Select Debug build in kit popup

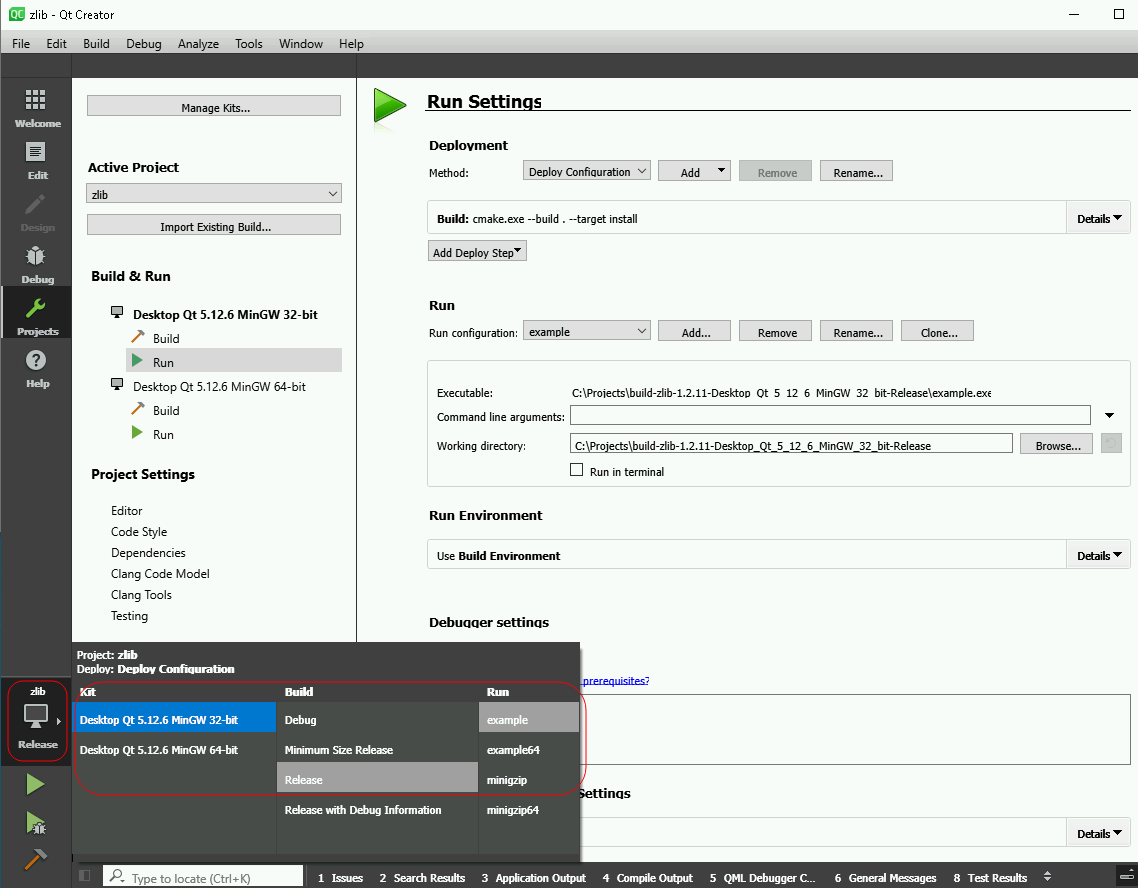pyautogui.click(x=377, y=719)
